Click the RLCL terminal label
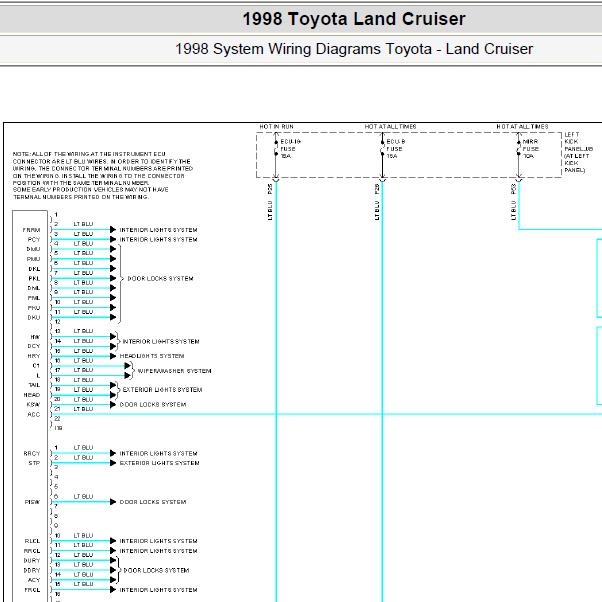This screenshot has height=602, width=602. pos(32,541)
